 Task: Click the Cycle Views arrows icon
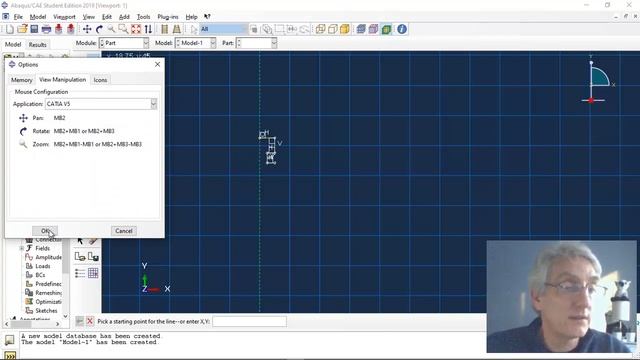(148, 29)
